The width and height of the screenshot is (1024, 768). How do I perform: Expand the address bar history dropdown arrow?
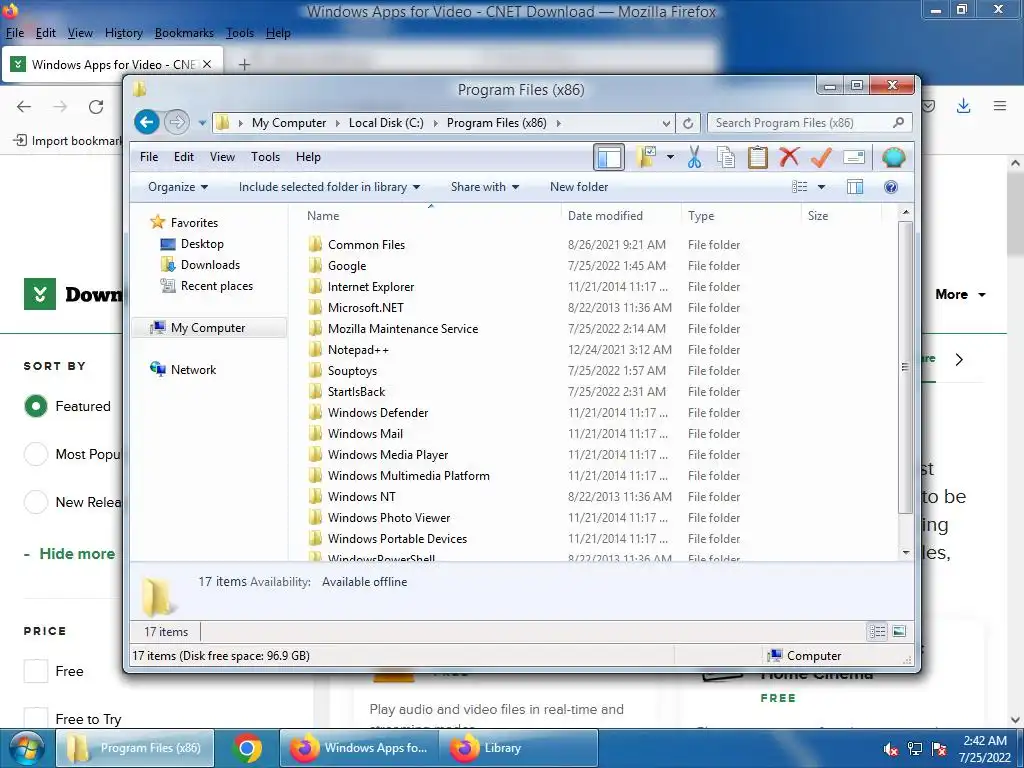coord(666,123)
